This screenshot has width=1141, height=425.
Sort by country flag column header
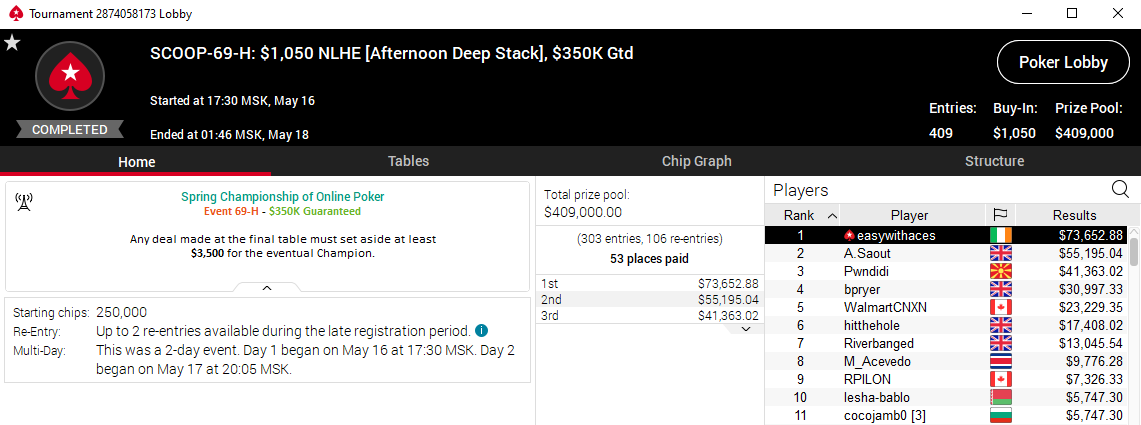point(1001,215)
